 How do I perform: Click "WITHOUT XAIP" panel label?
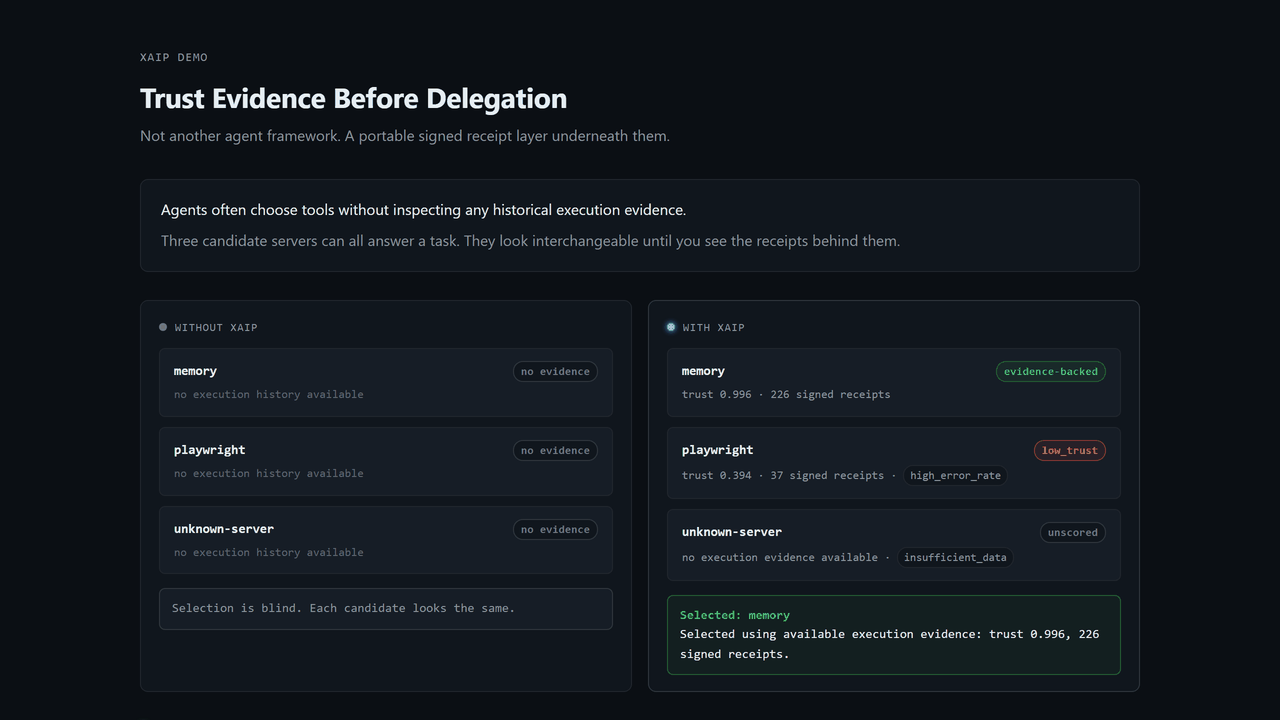(216, 328)
